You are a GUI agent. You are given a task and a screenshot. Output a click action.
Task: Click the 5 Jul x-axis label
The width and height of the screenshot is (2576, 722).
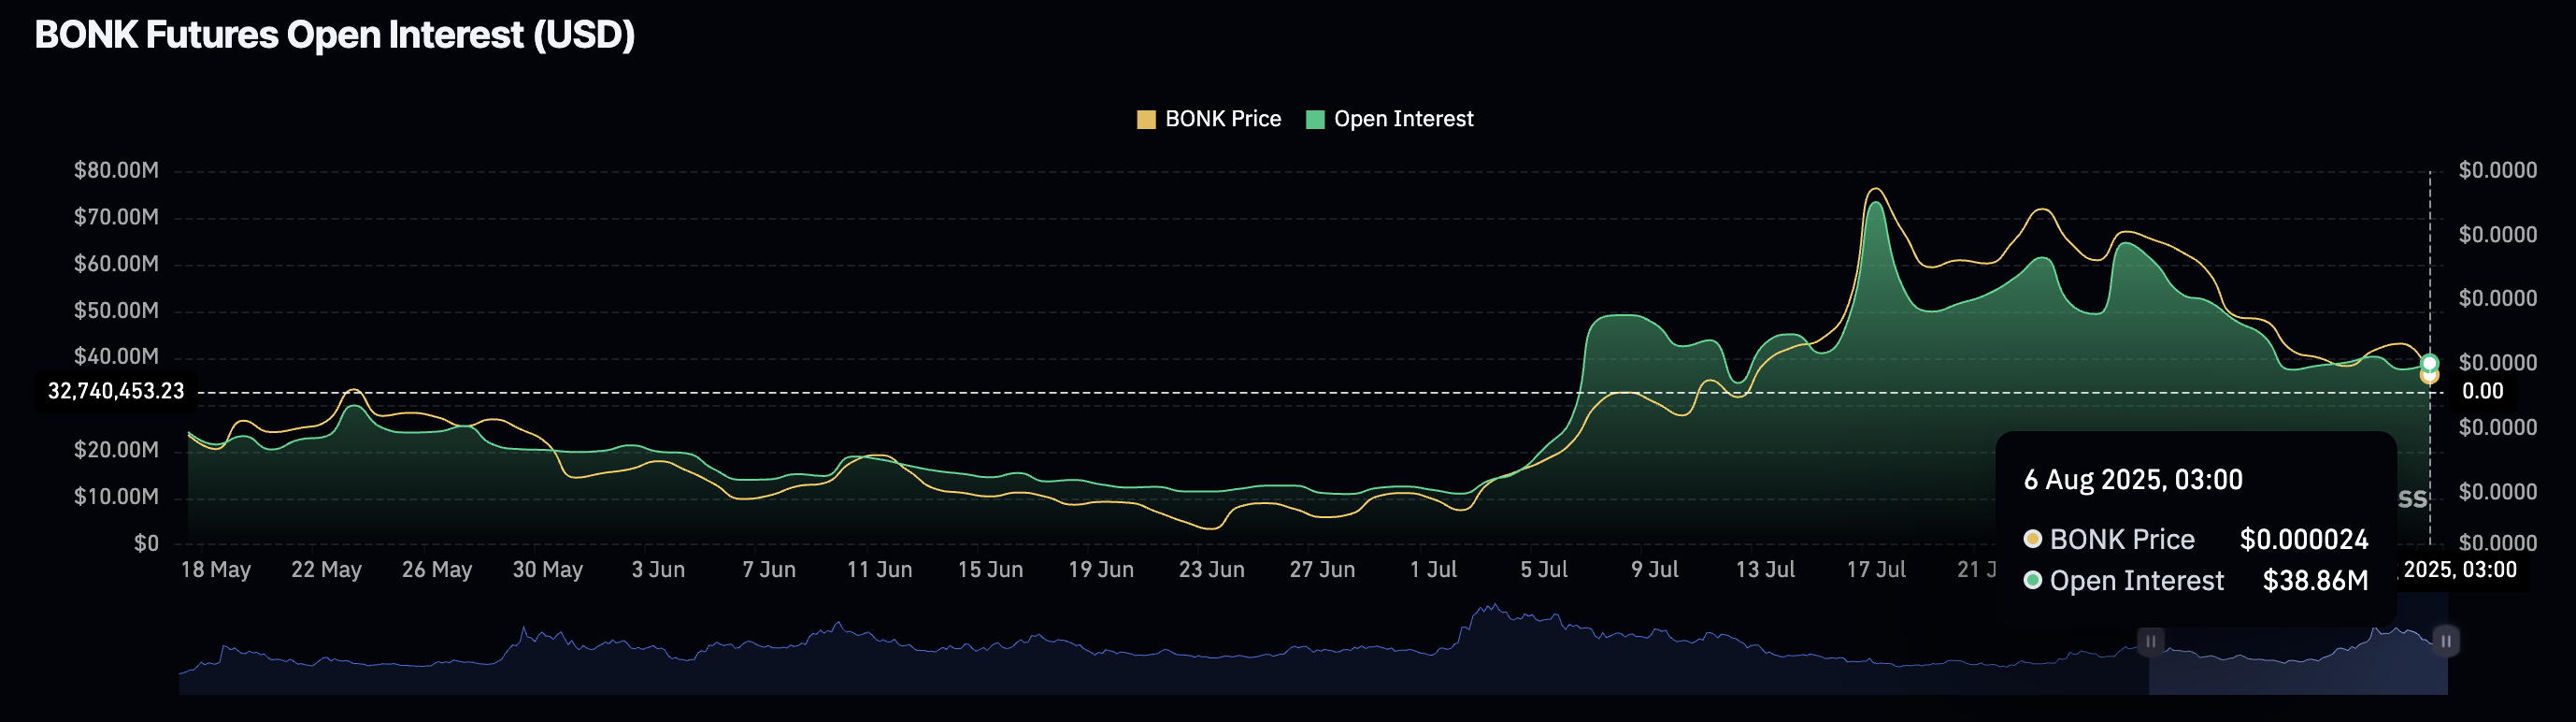(1544, 570)
